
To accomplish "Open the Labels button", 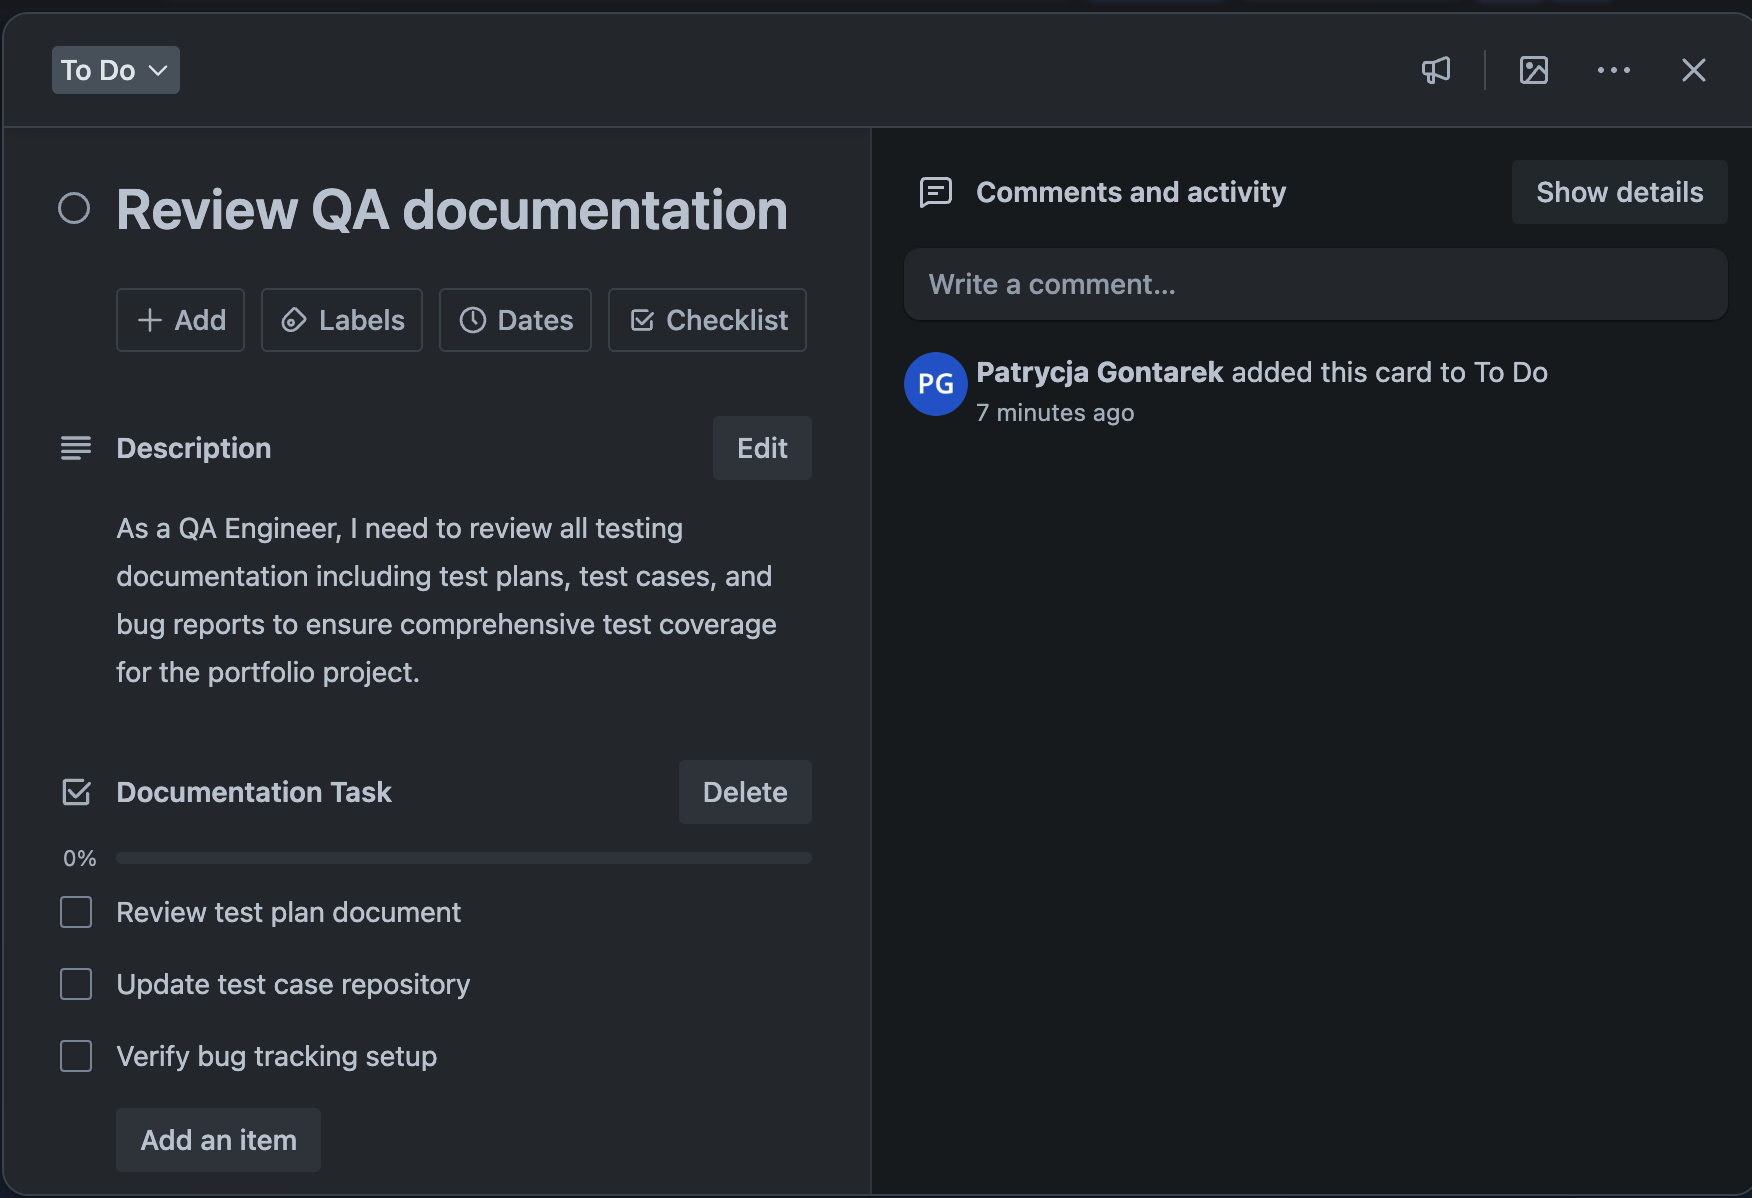I will pos(342,320).
